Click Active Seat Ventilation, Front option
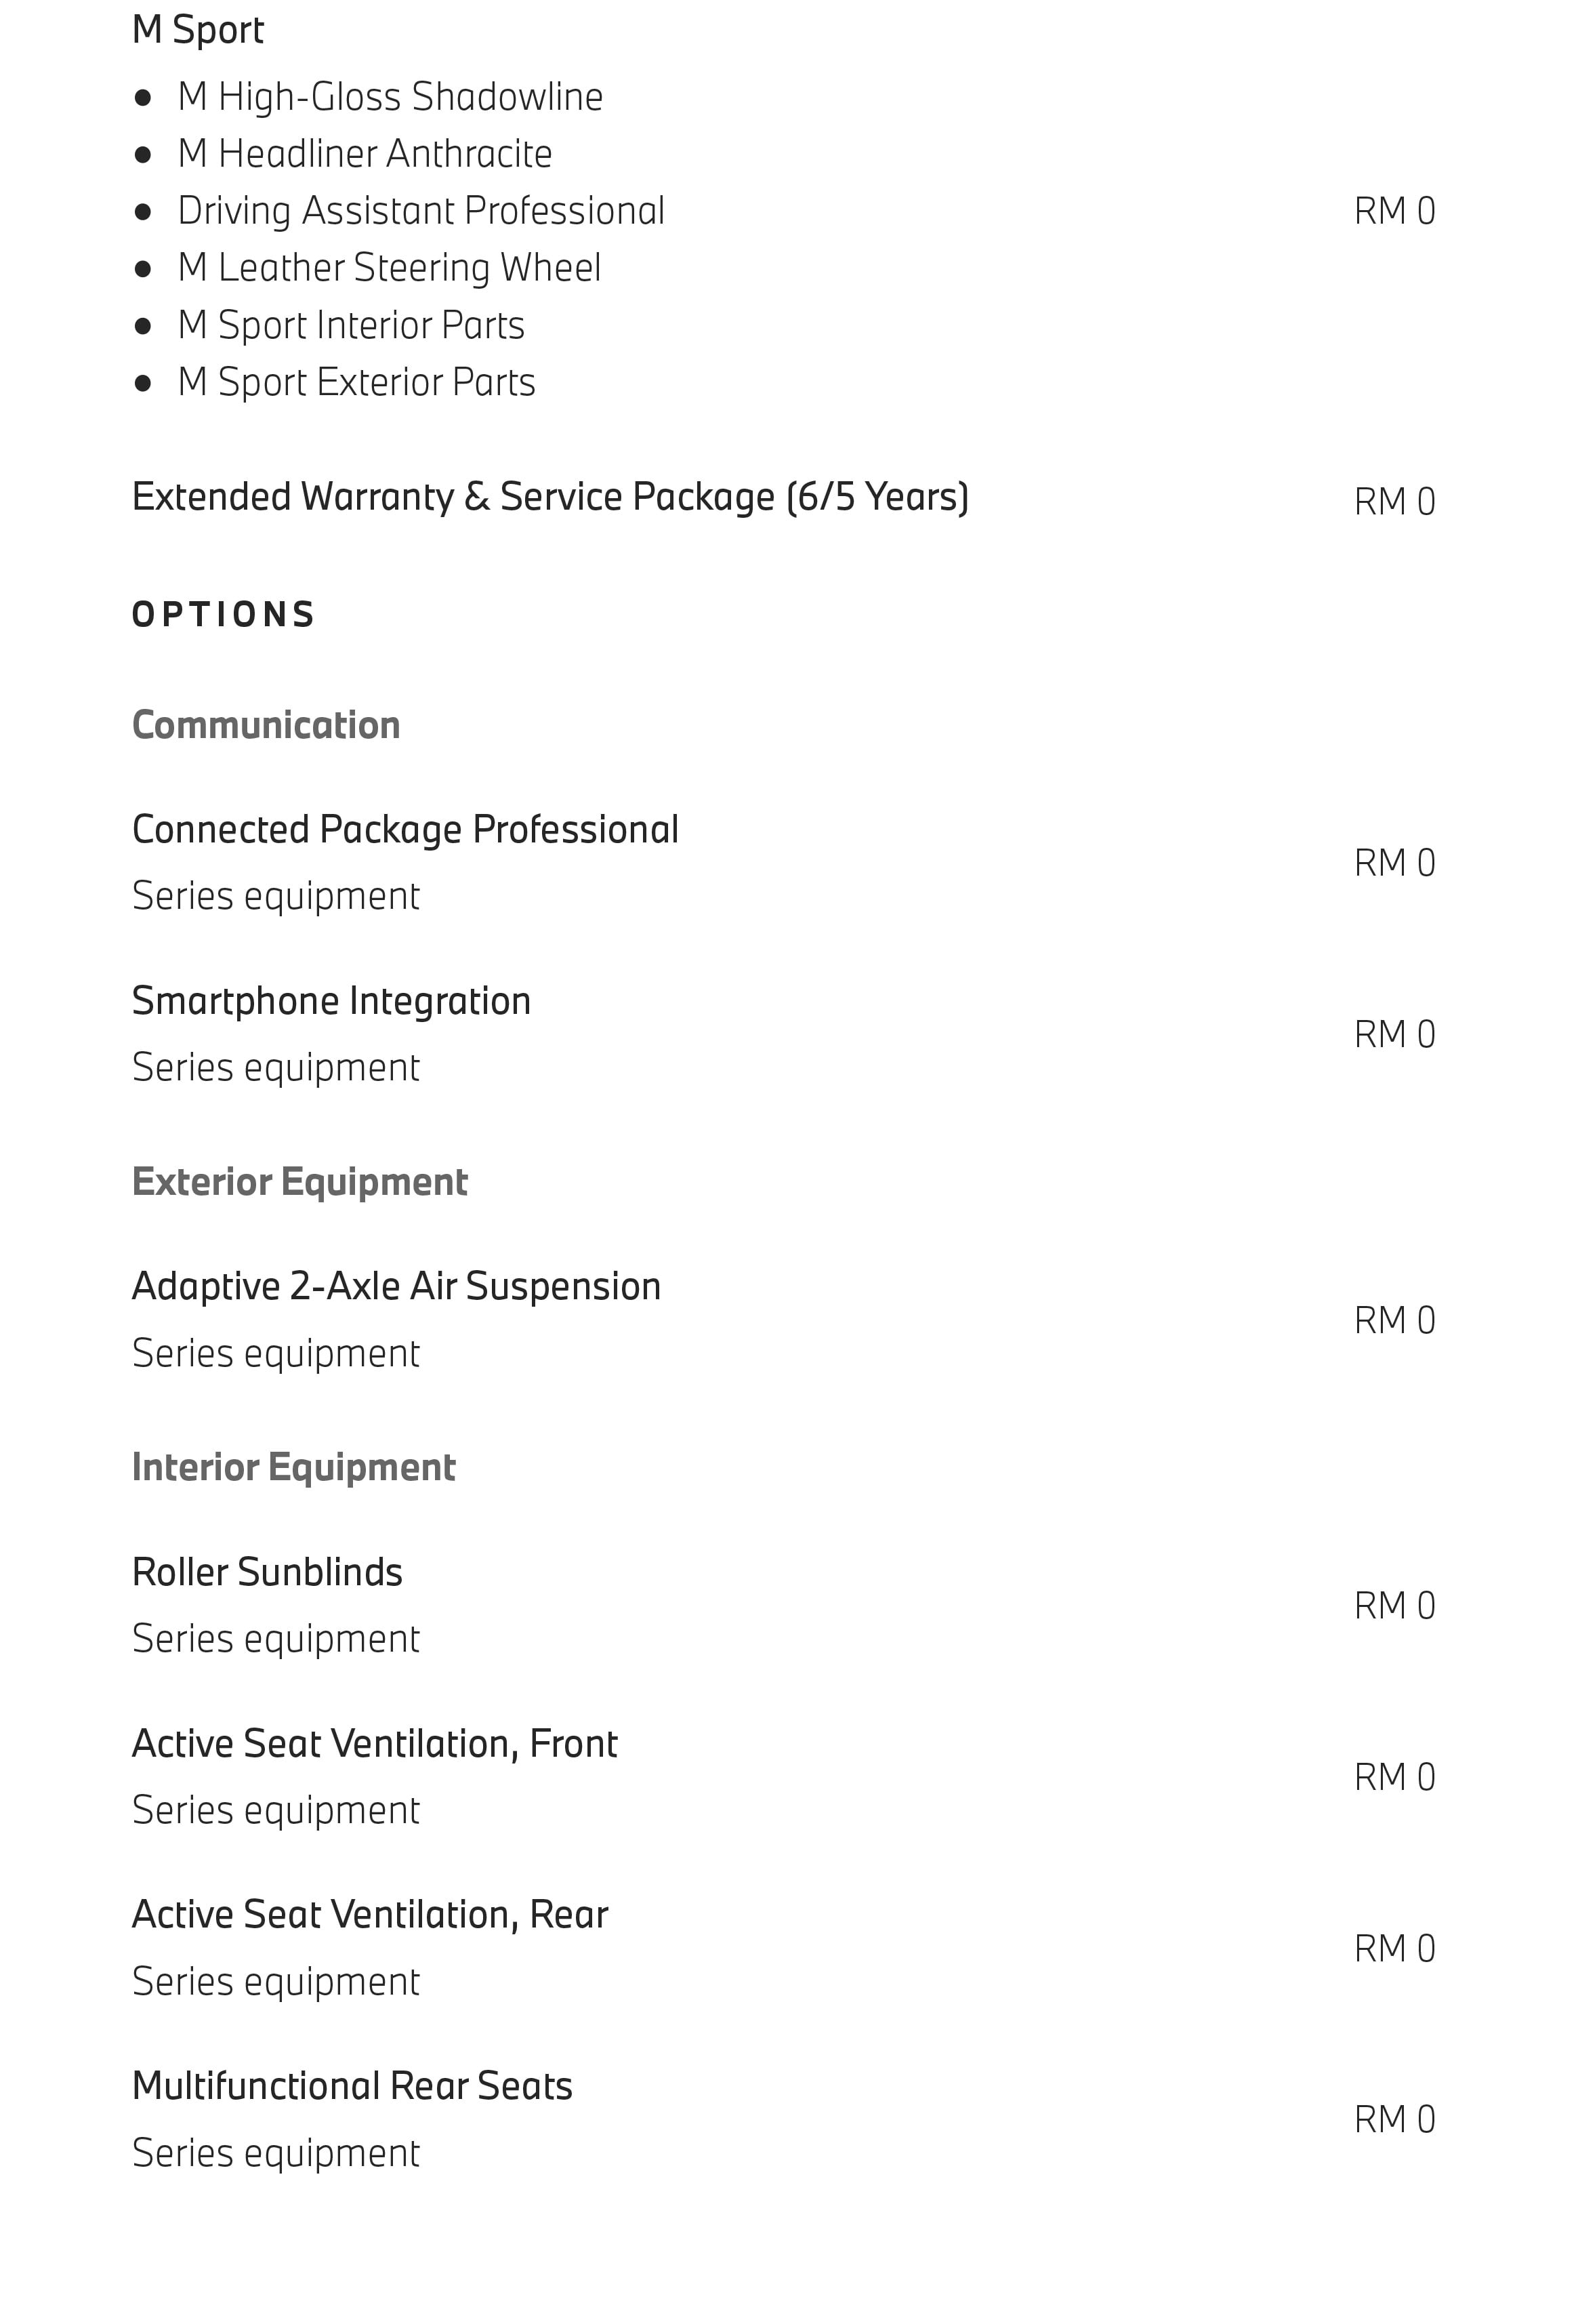The height and width of the screenshot is (2324, 1578). 375,1744
